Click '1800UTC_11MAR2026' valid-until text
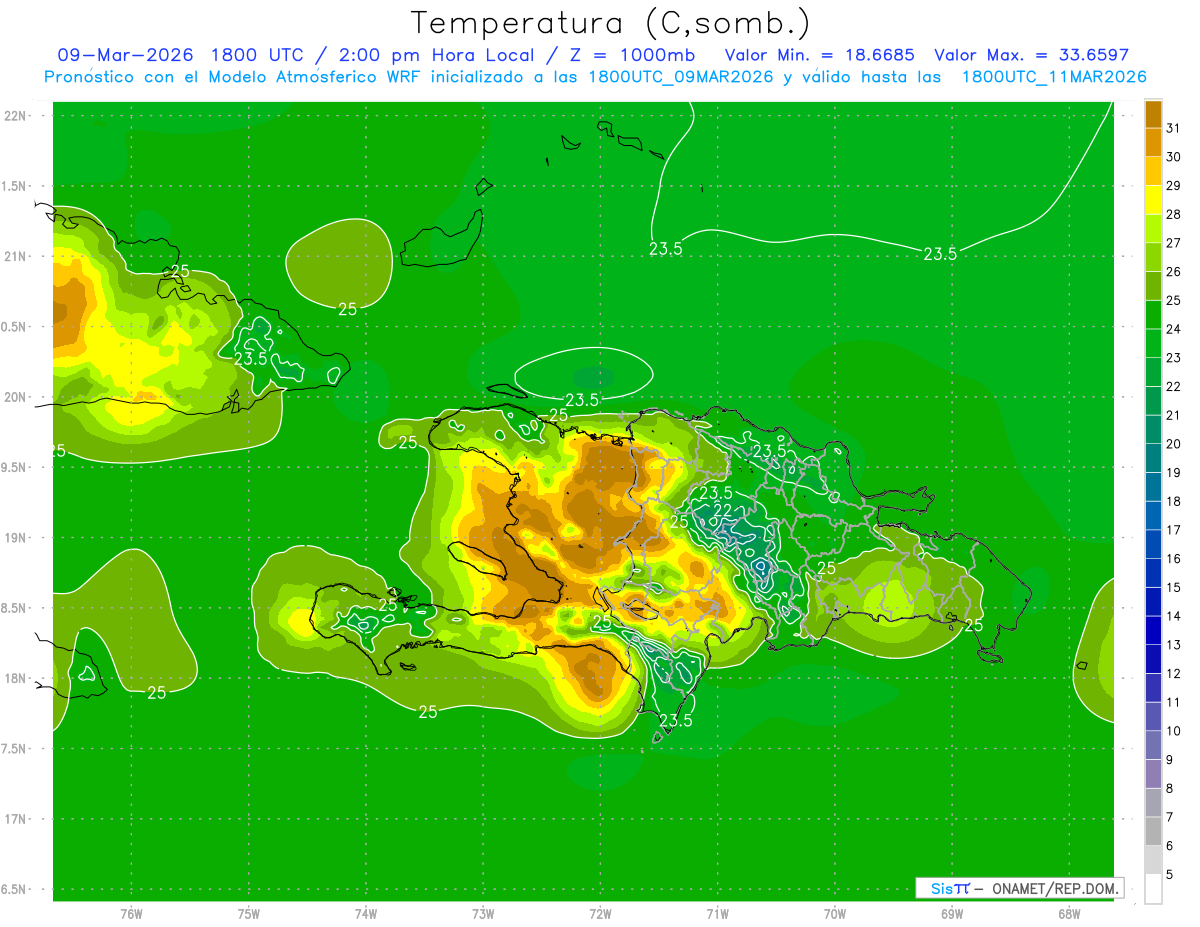Screen dimensions: 1200x927 pos(1054,77)
